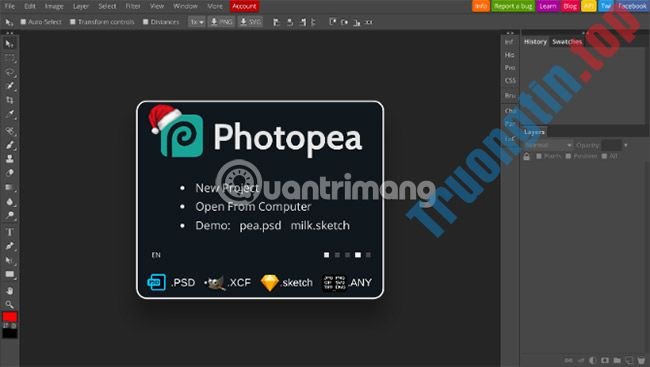Image resolution: width=650 pixels, height=367 pixels.
Task: Select the Move tool in the left toolbar
Action: click(x=9, y=44)
